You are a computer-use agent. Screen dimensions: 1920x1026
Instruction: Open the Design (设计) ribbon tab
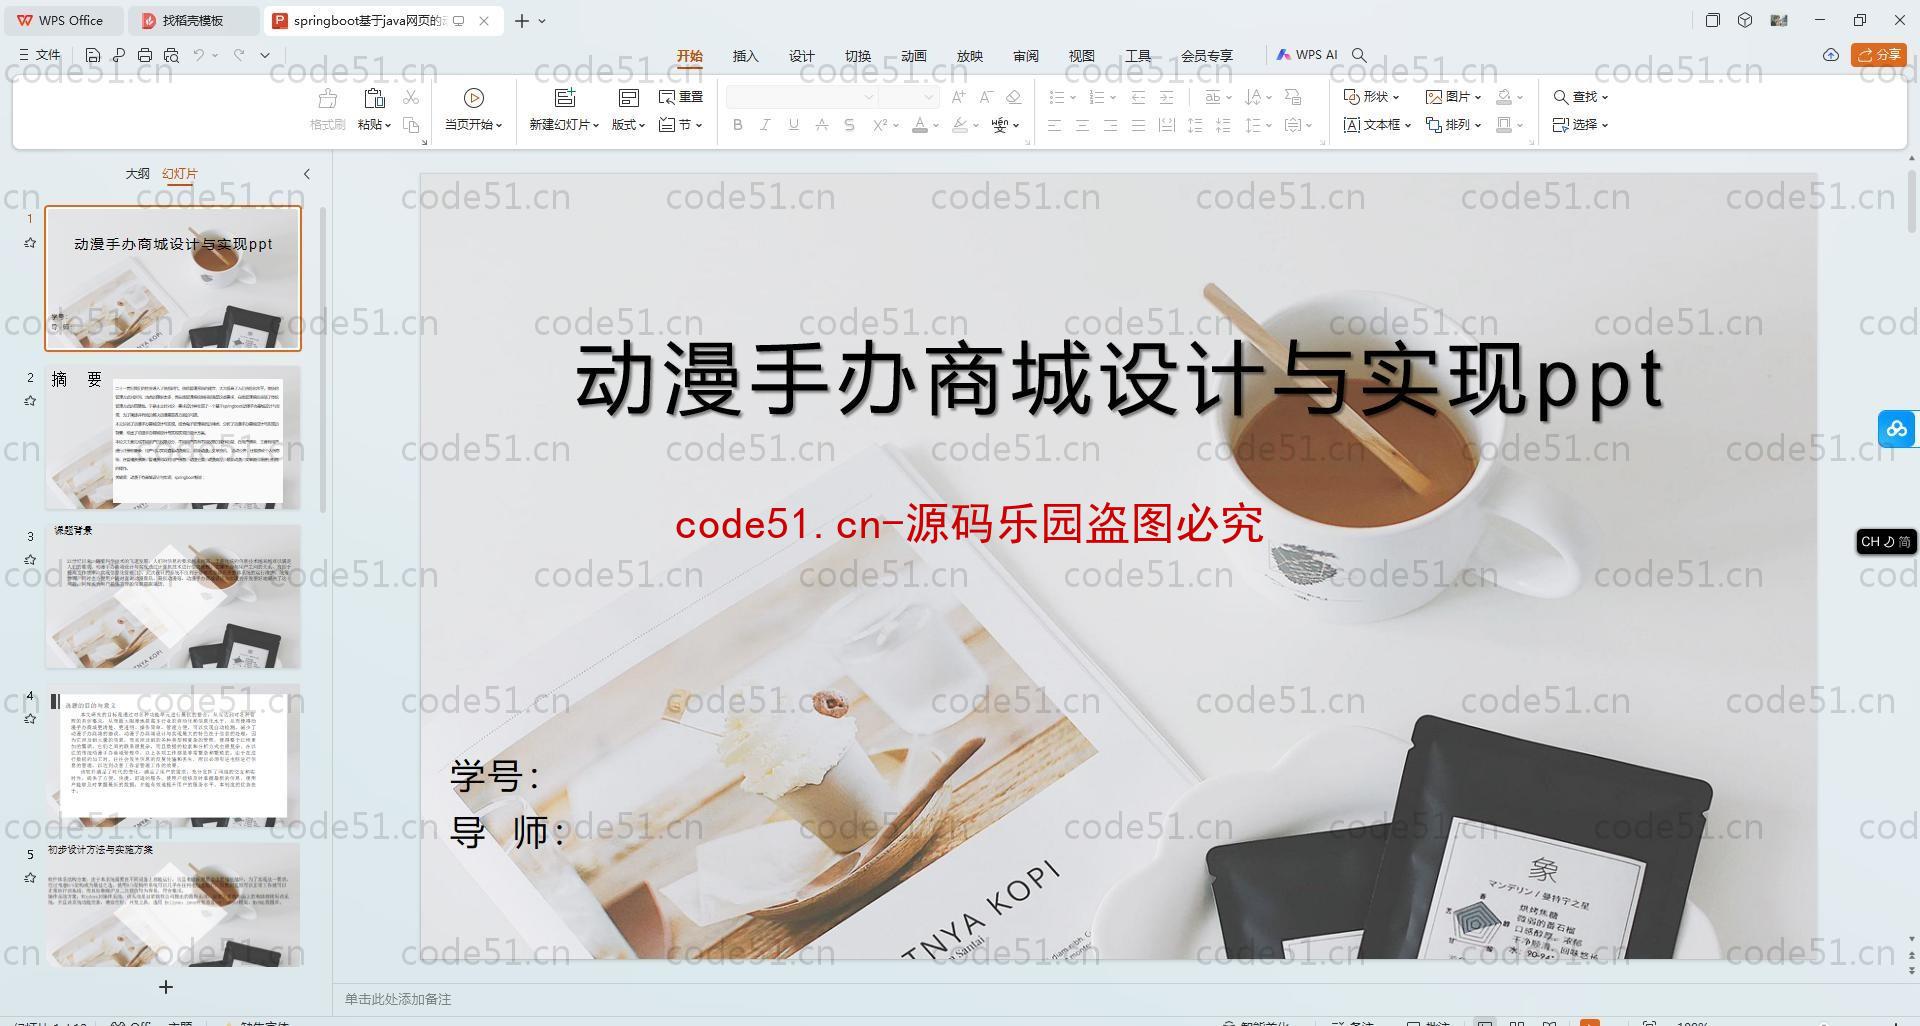(802, 56)
